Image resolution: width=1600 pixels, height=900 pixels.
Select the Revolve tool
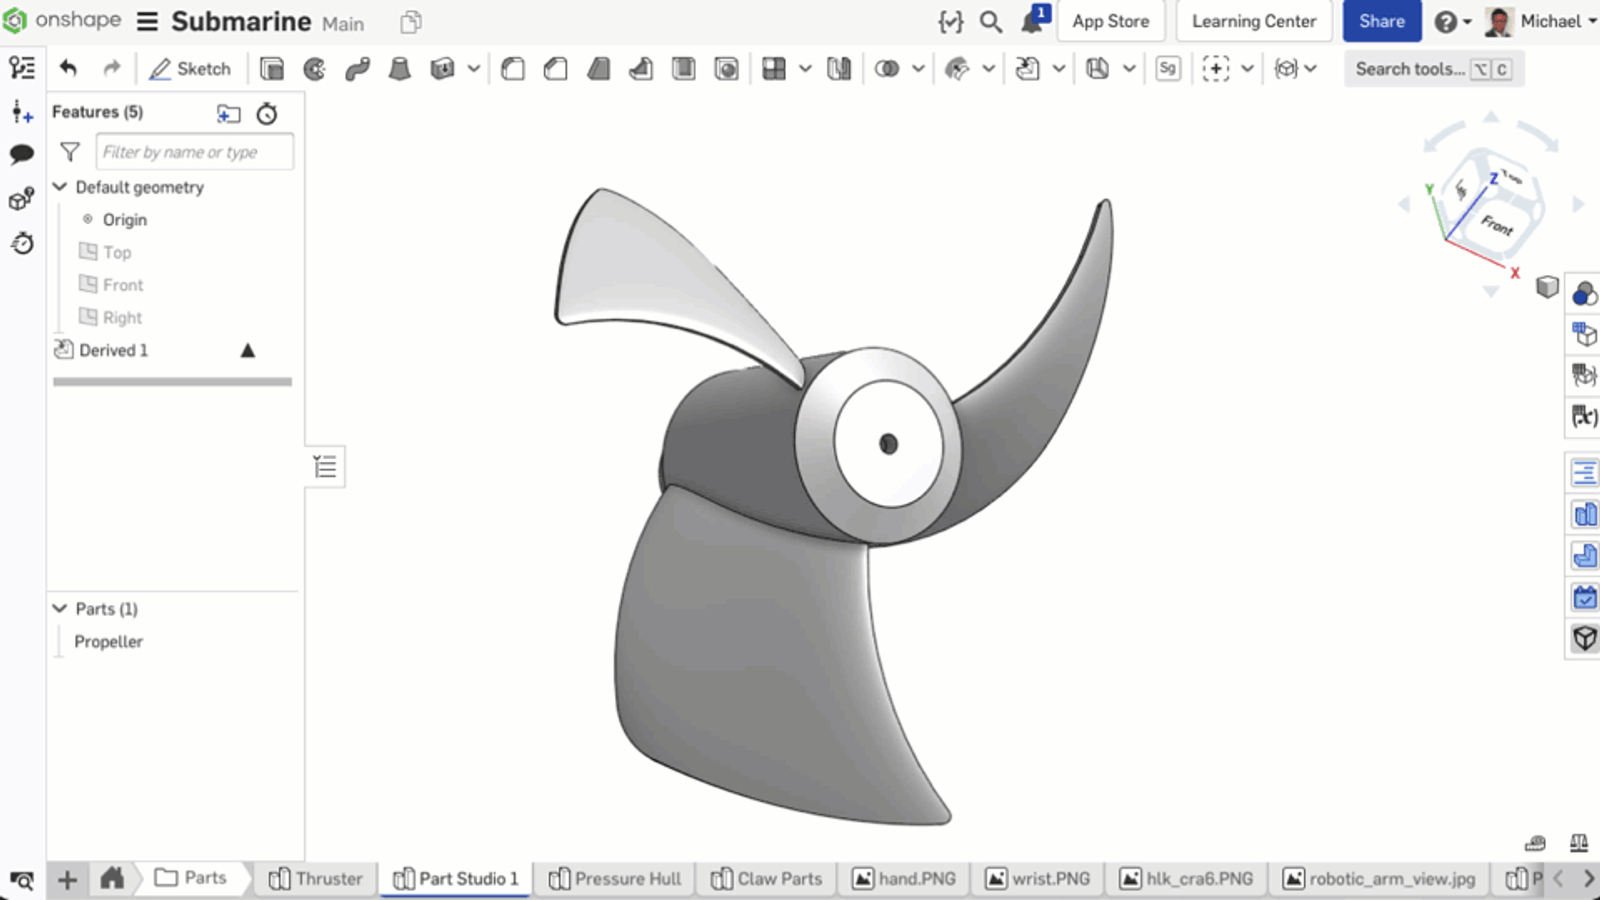click(x=314, y=69)
